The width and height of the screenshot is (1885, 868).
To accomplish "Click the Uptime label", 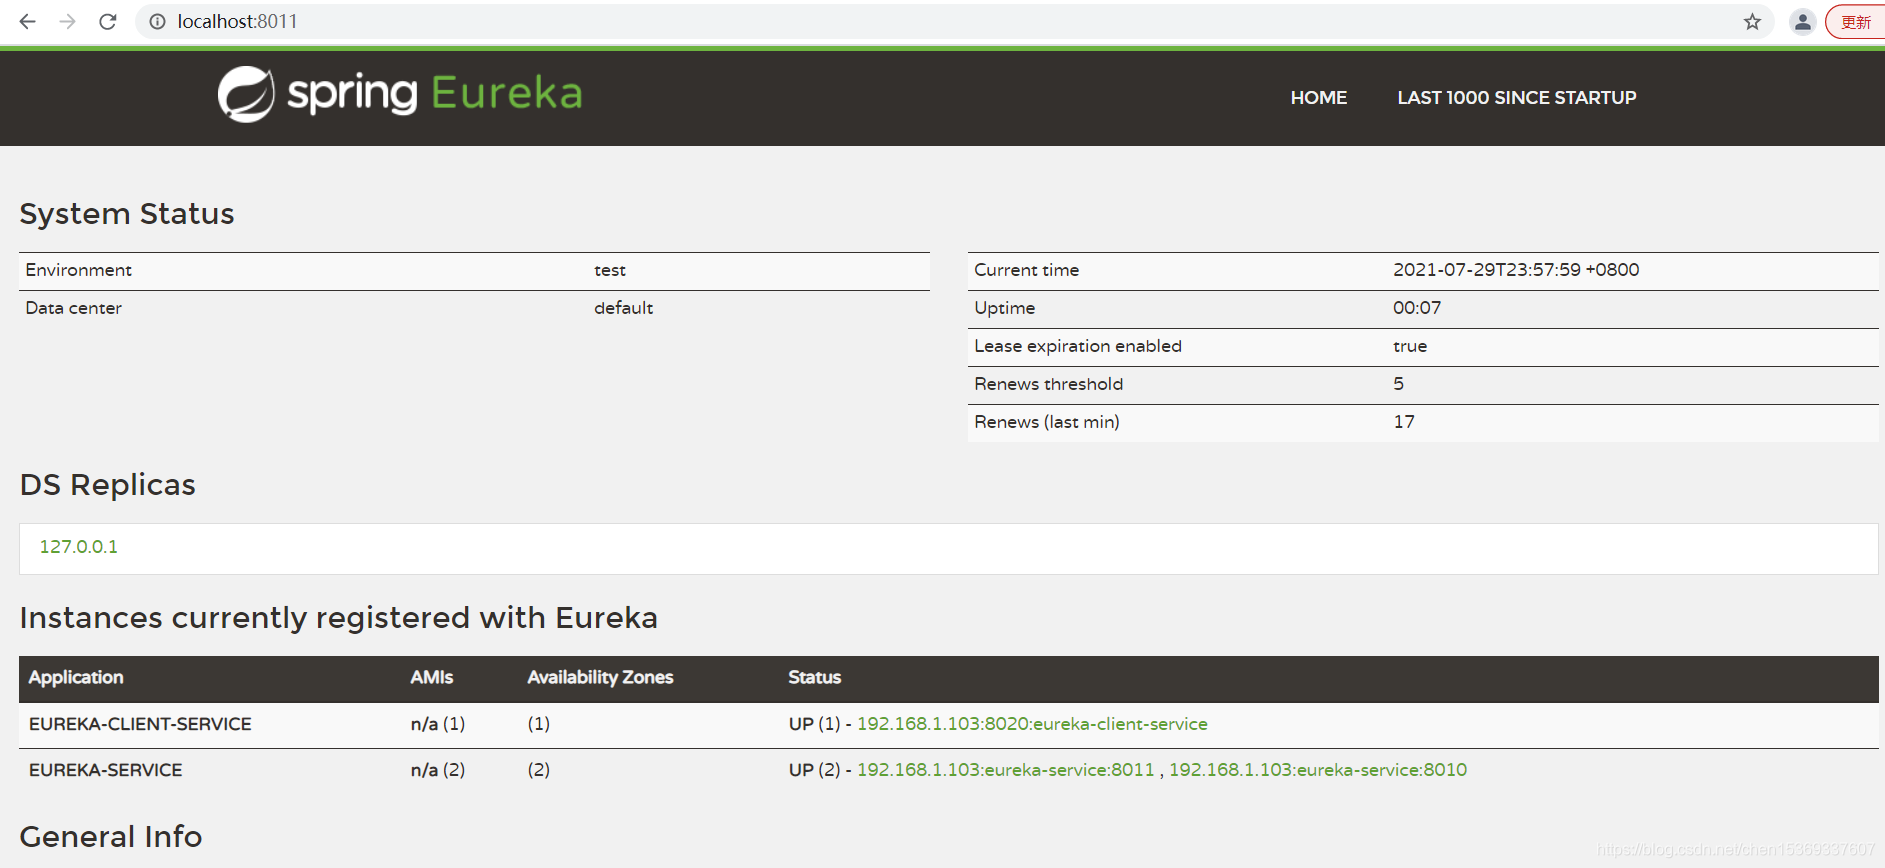I will click(1005, 308).
